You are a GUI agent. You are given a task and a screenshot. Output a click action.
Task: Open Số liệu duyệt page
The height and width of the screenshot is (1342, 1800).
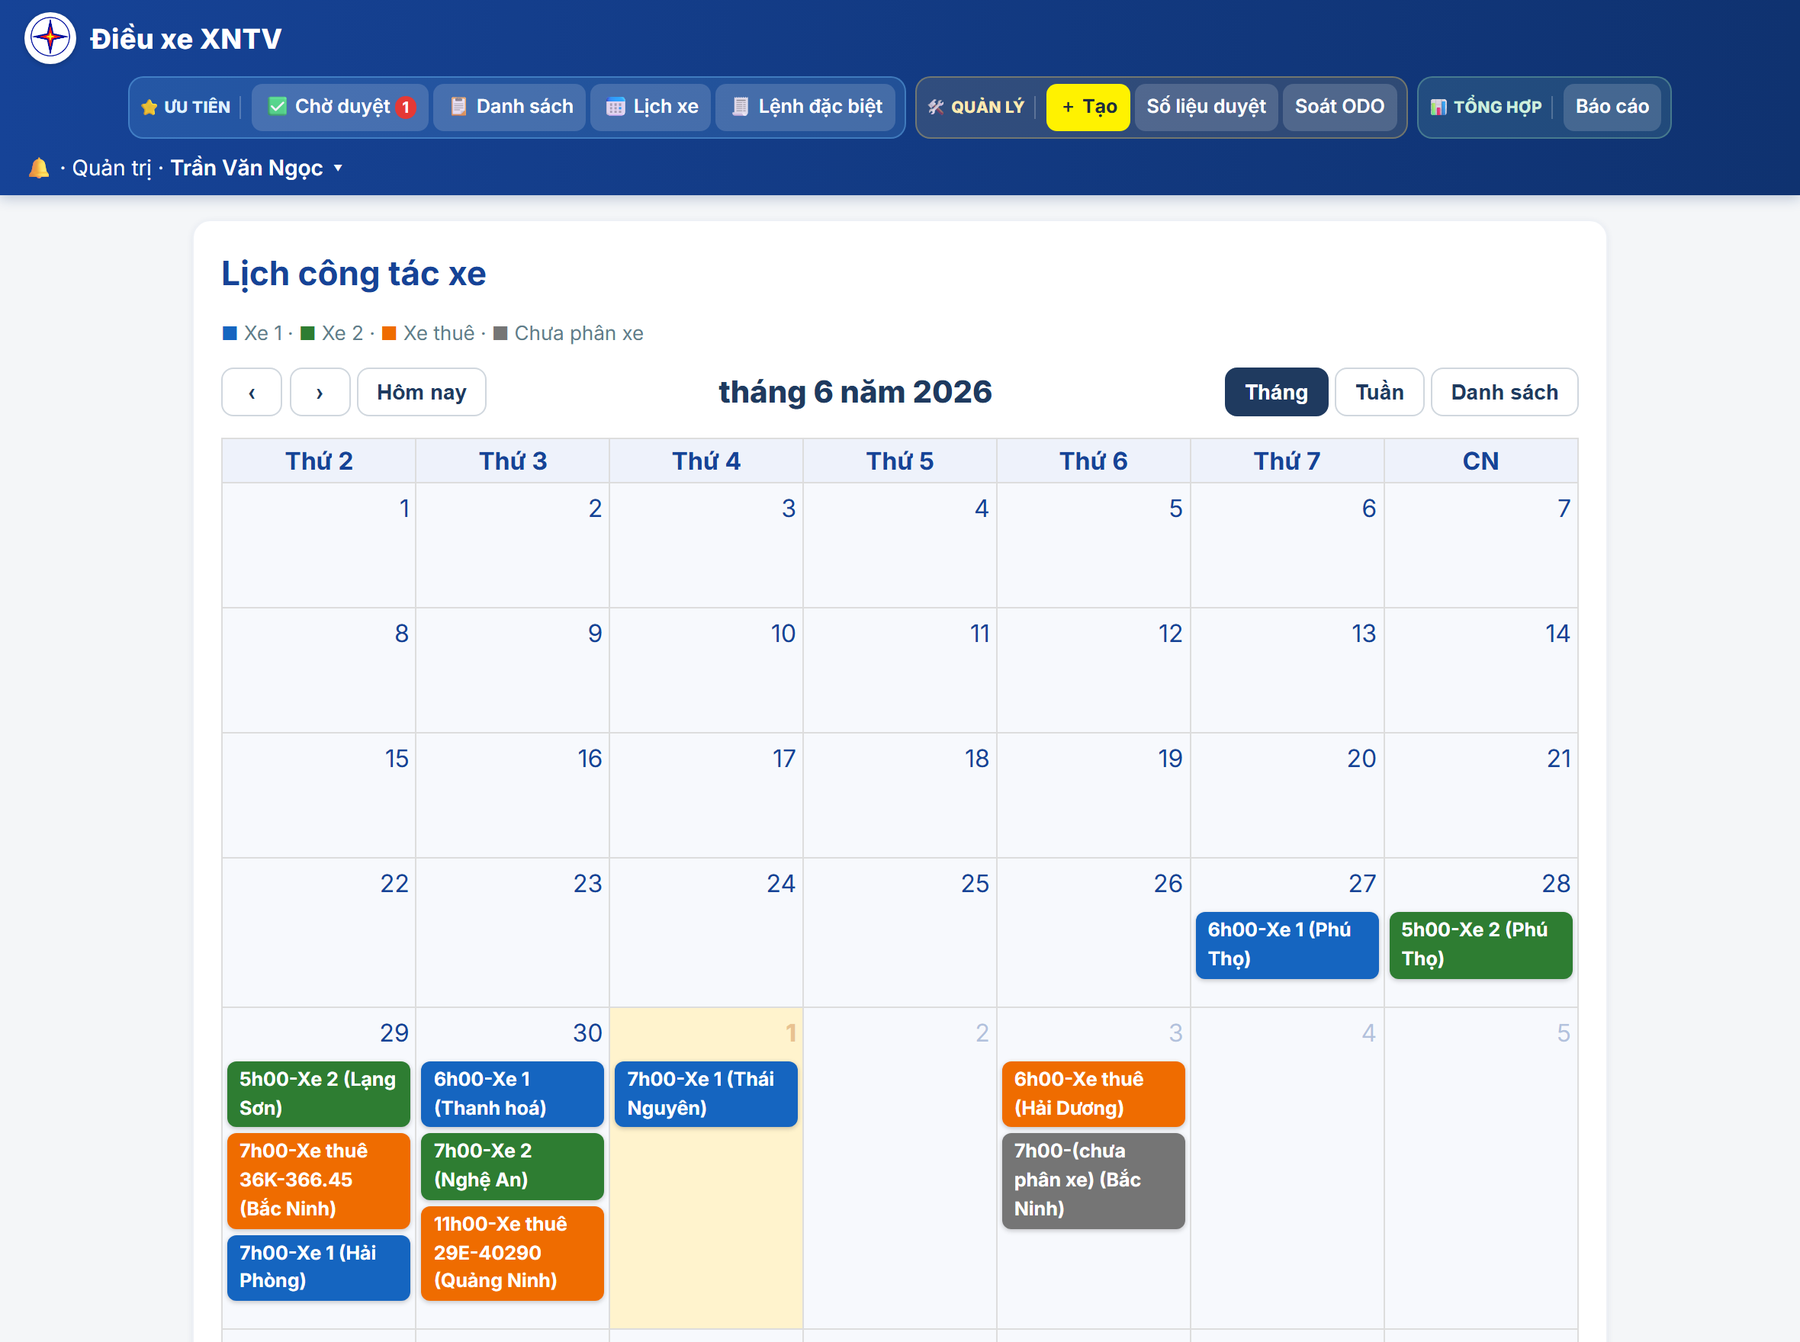1206,107
